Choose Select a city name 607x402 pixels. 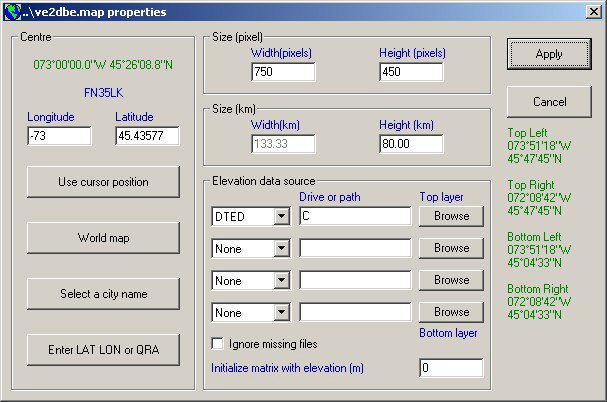103,294
